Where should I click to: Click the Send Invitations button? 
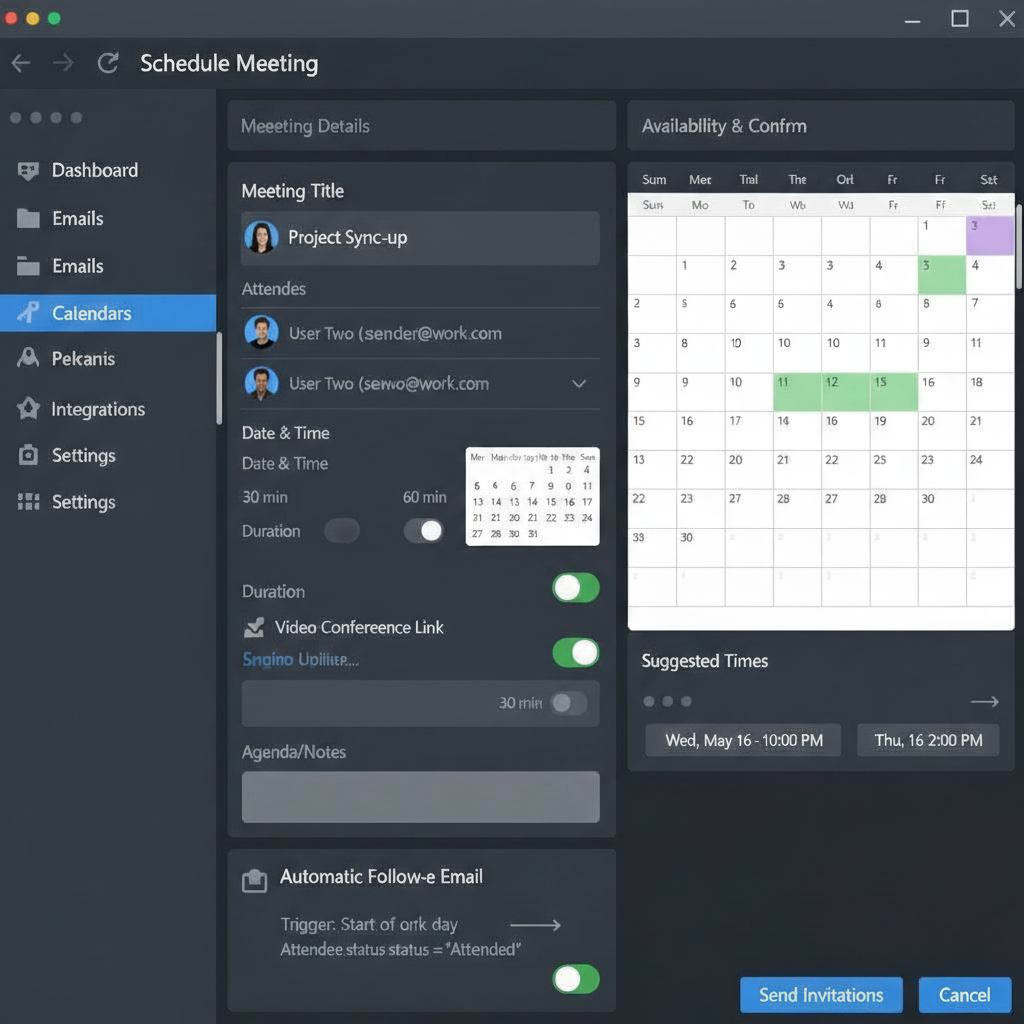point(820,995)
